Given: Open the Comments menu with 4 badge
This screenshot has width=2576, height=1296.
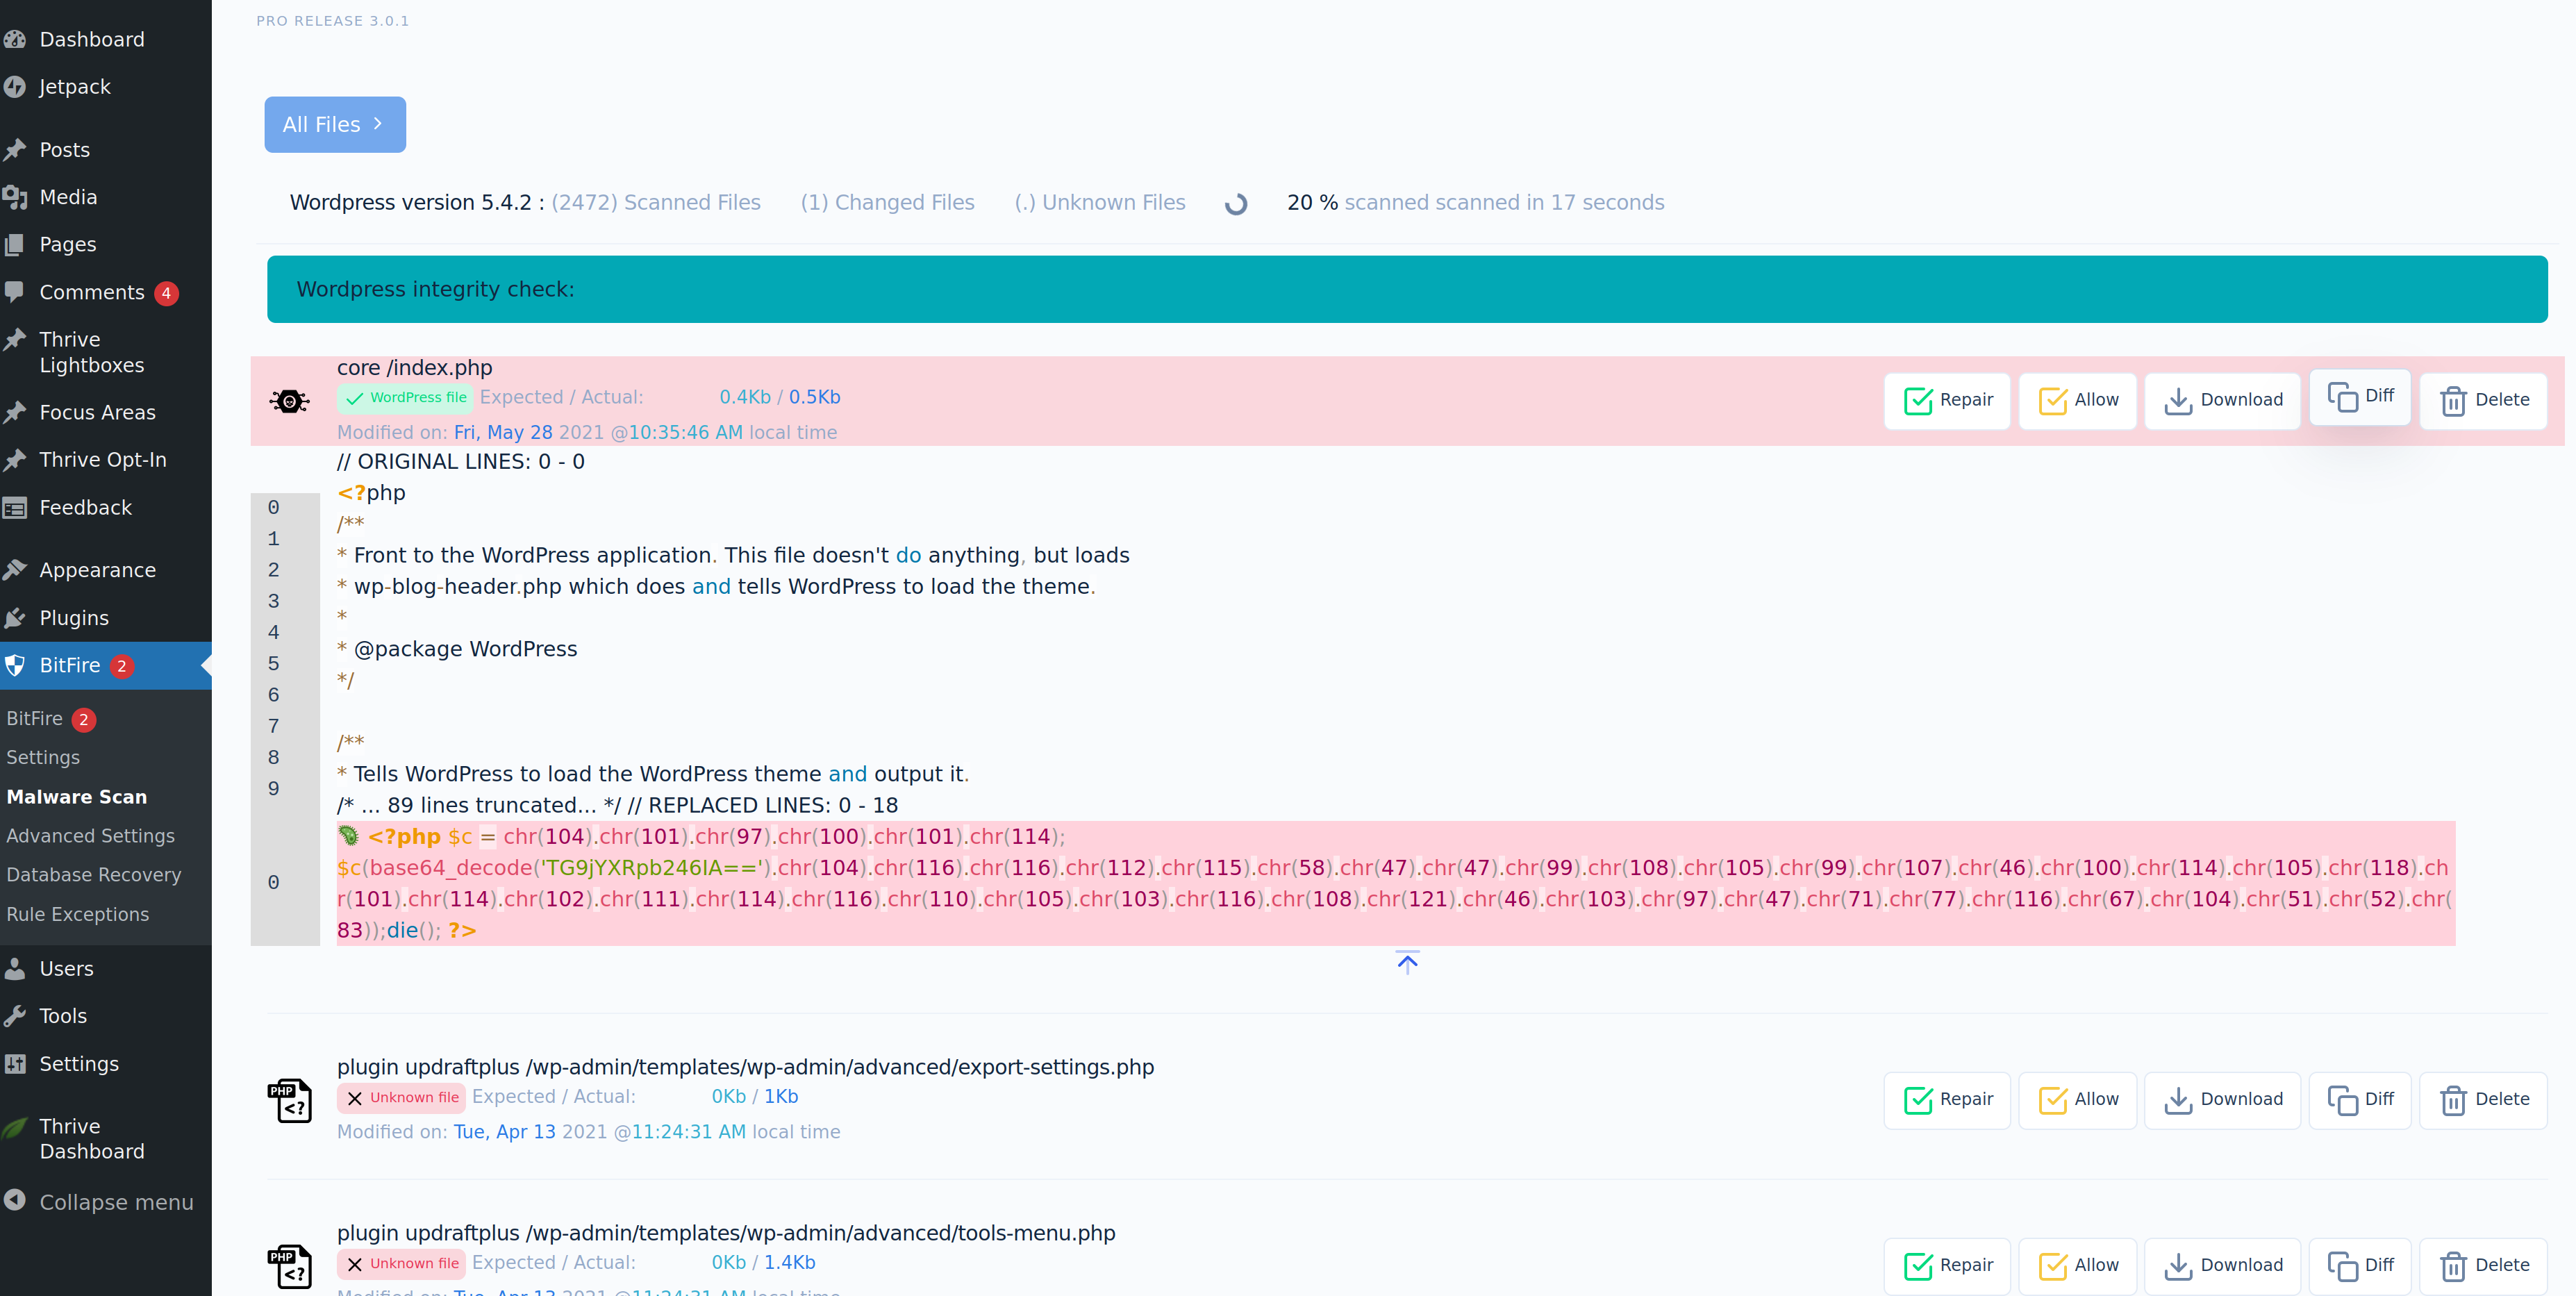Looking at the screenshot, I should tap(92, 292).
